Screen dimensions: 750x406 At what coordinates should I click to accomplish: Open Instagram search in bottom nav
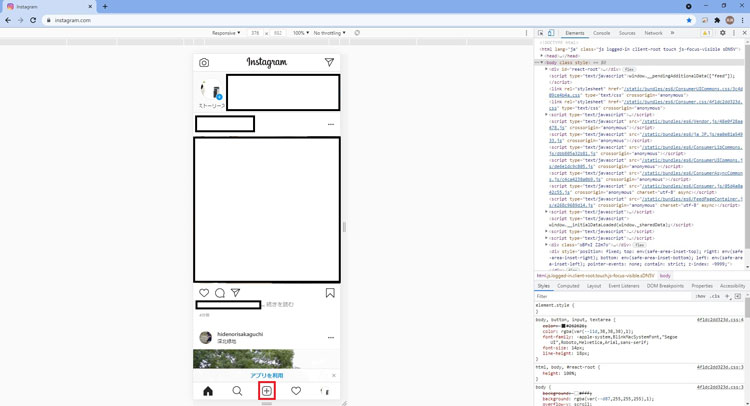(x=237, y=391)
